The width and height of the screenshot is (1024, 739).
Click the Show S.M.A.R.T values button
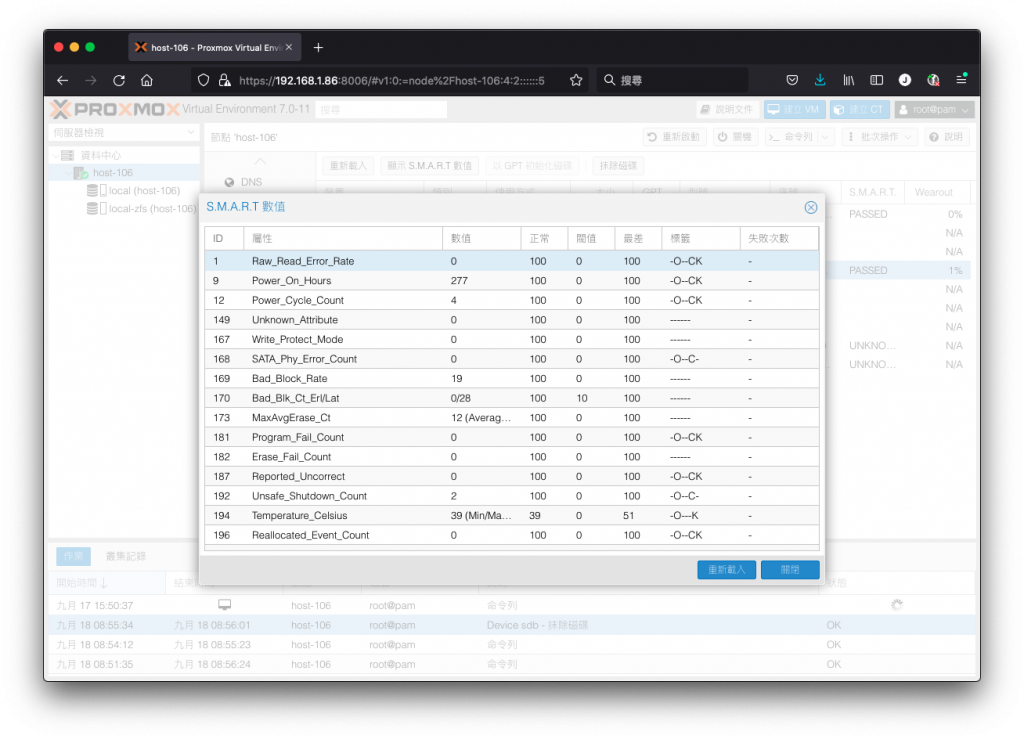click(x=429, y=166)
